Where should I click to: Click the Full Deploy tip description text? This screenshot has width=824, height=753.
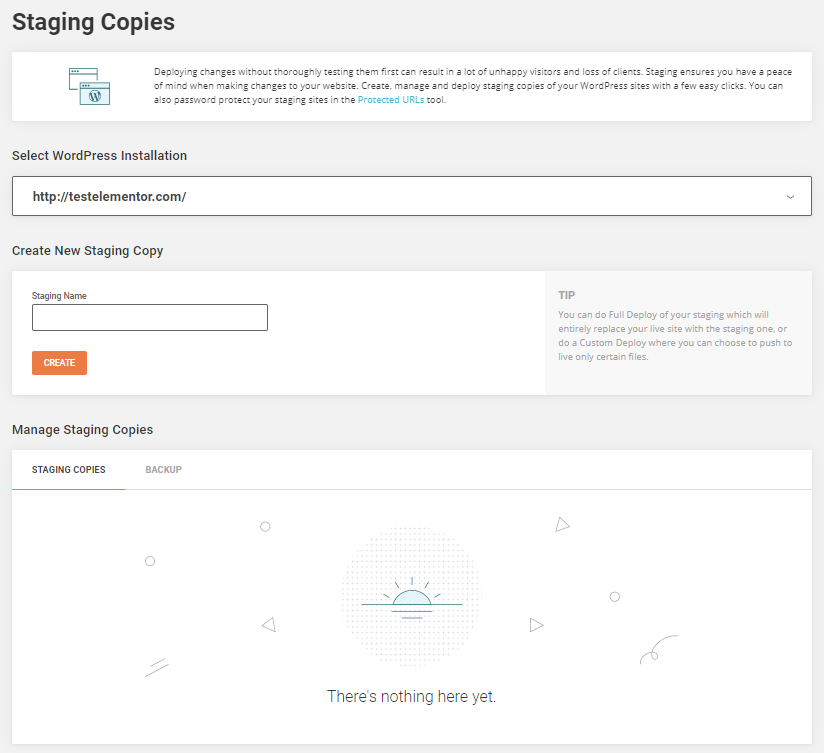675,335
